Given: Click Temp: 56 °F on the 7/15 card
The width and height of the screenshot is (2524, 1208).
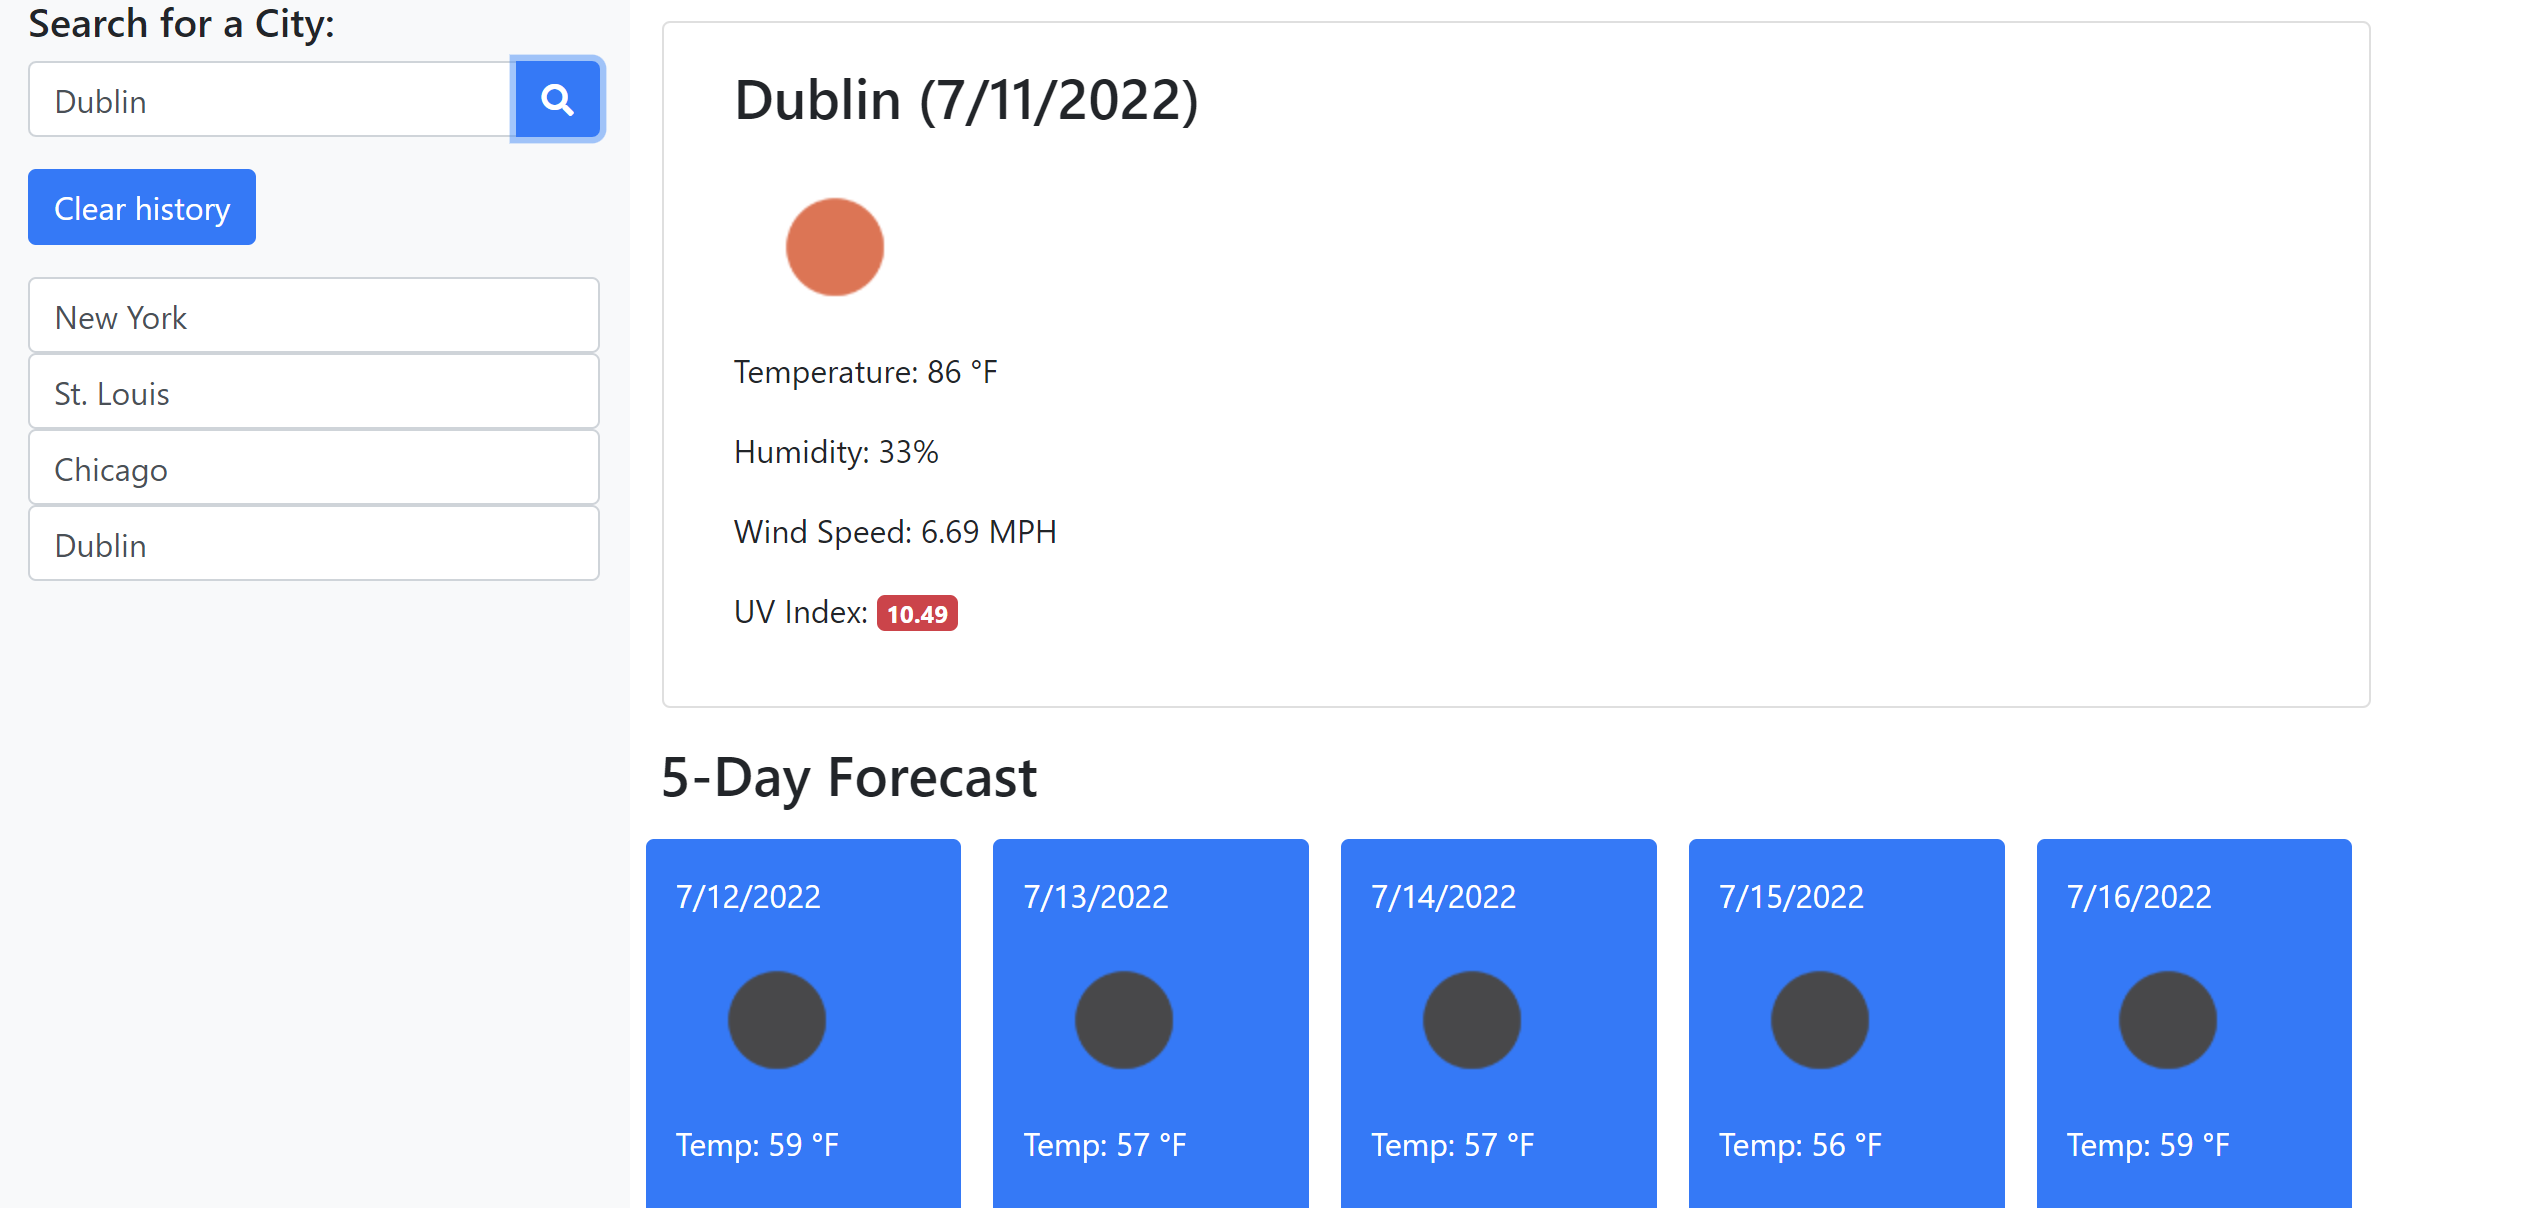Looking at the screenshot, I should tap(1800, 1144).
